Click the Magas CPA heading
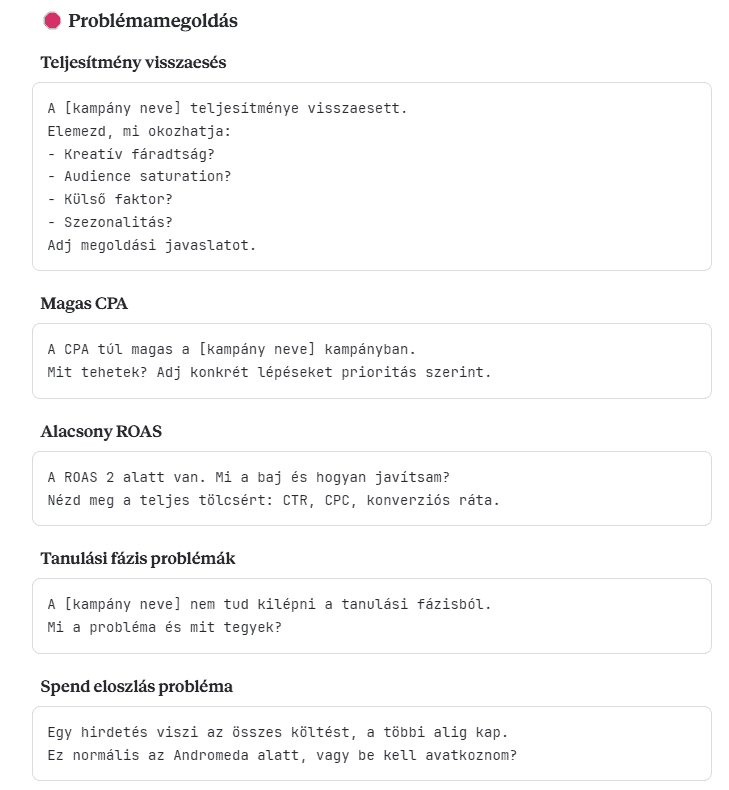Screen dimensions: 729x790 [x=84, y=303]
